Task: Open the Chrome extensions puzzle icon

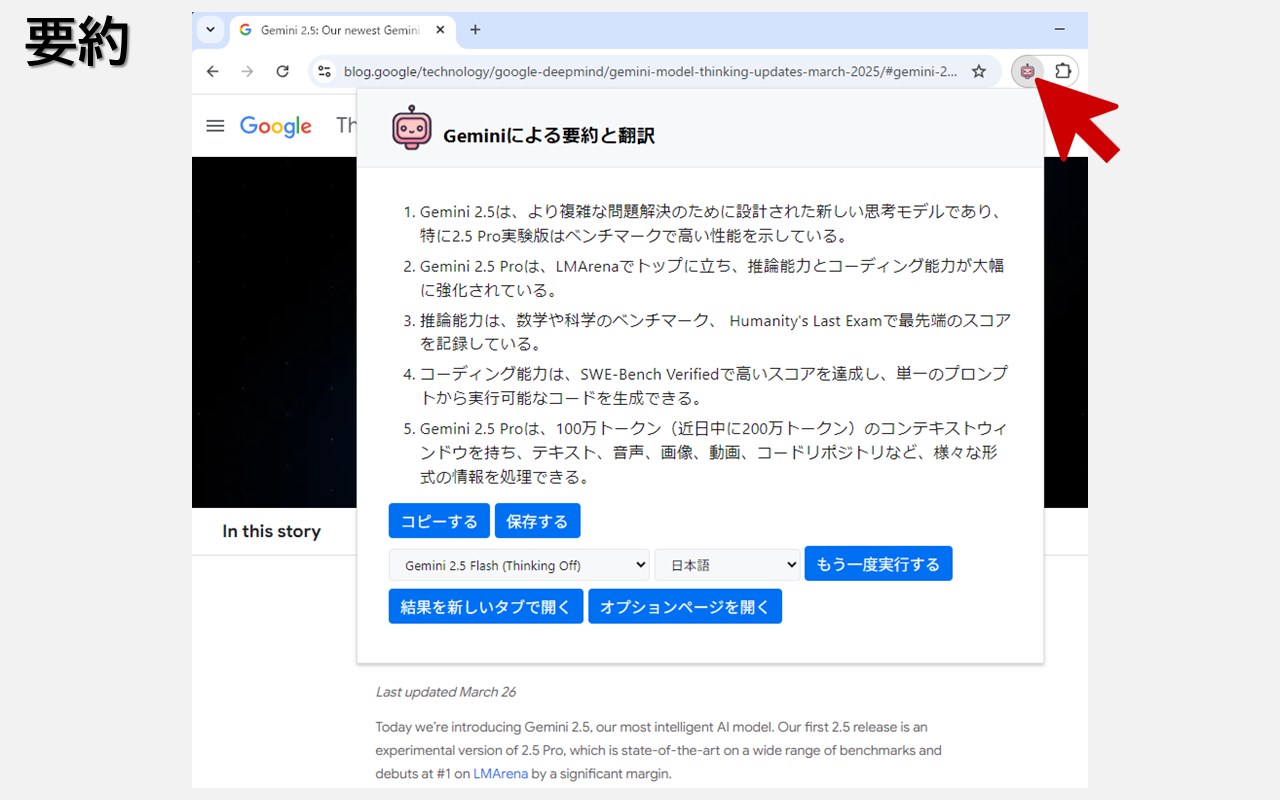Action: 1063,71
